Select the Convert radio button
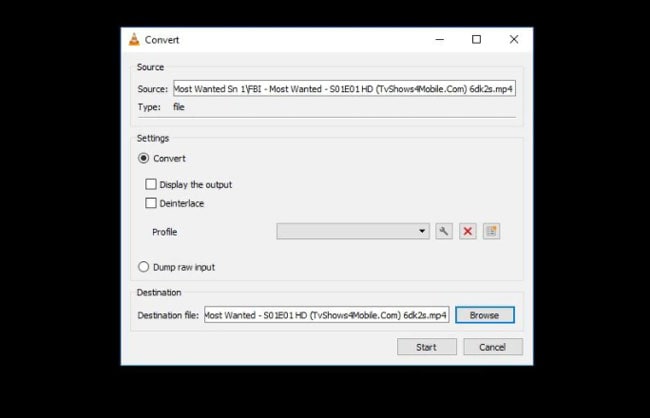The width and height of the screenshot is (650, 418). tap(143, 158)
